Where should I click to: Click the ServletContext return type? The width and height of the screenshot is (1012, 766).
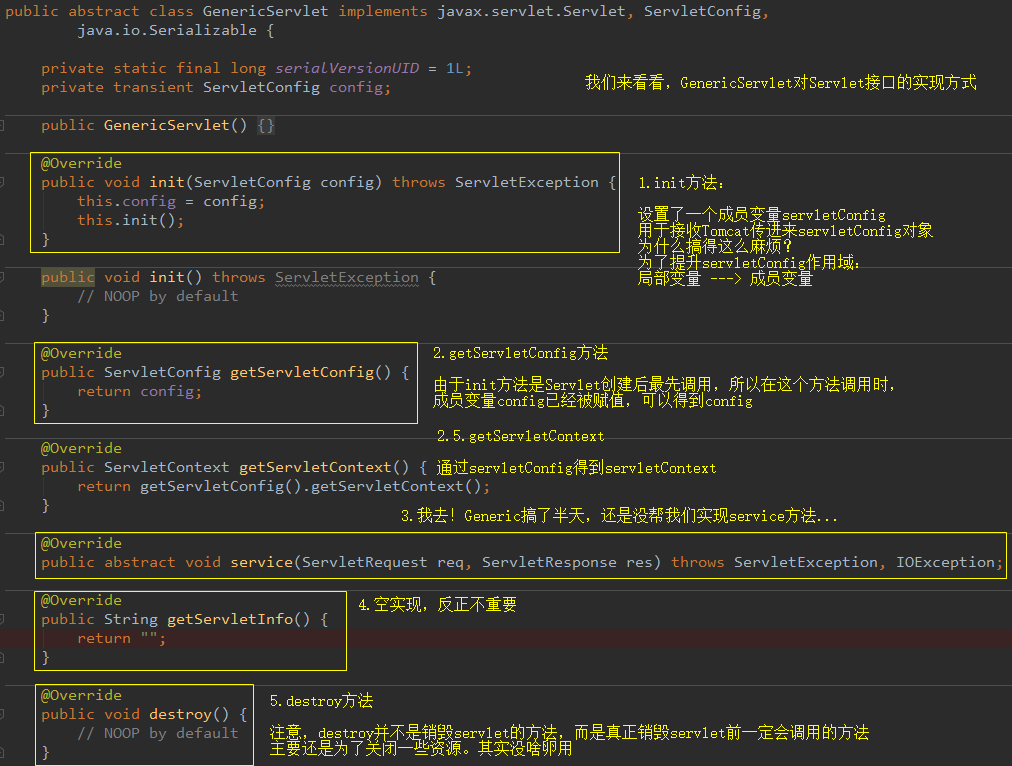pos(167,467)
